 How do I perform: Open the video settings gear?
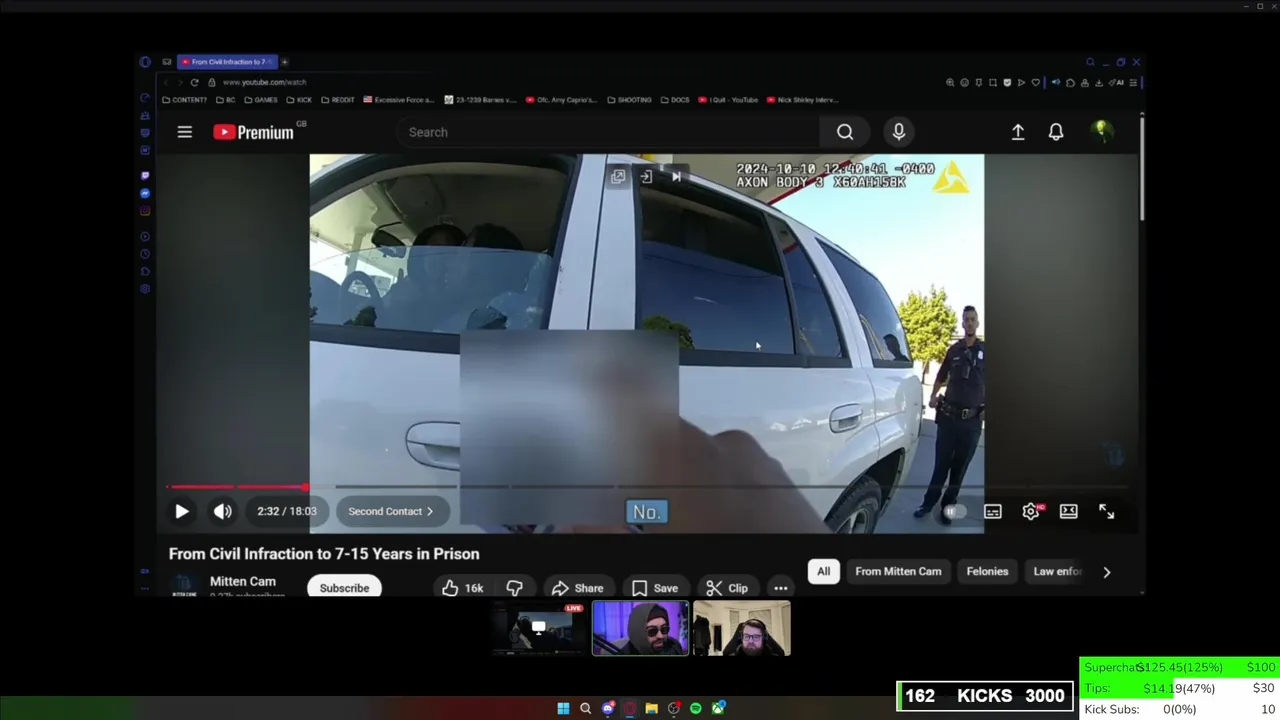pos(1031,511)
